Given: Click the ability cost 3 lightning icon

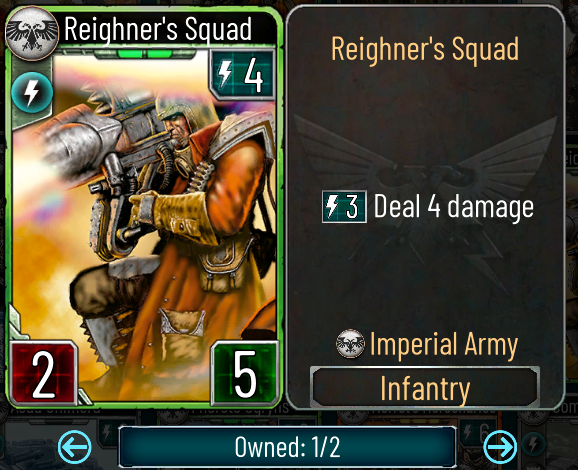Looking at the screenshot, I should (x=344, y=206).
